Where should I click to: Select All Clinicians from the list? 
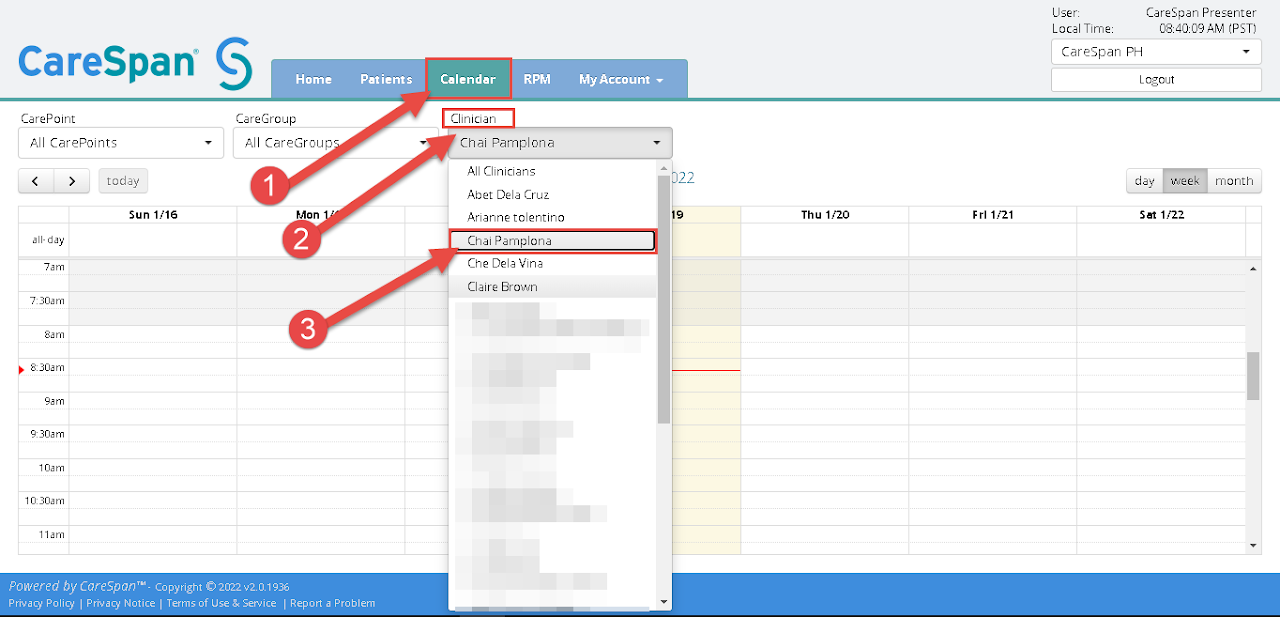(x=553, y=172)
